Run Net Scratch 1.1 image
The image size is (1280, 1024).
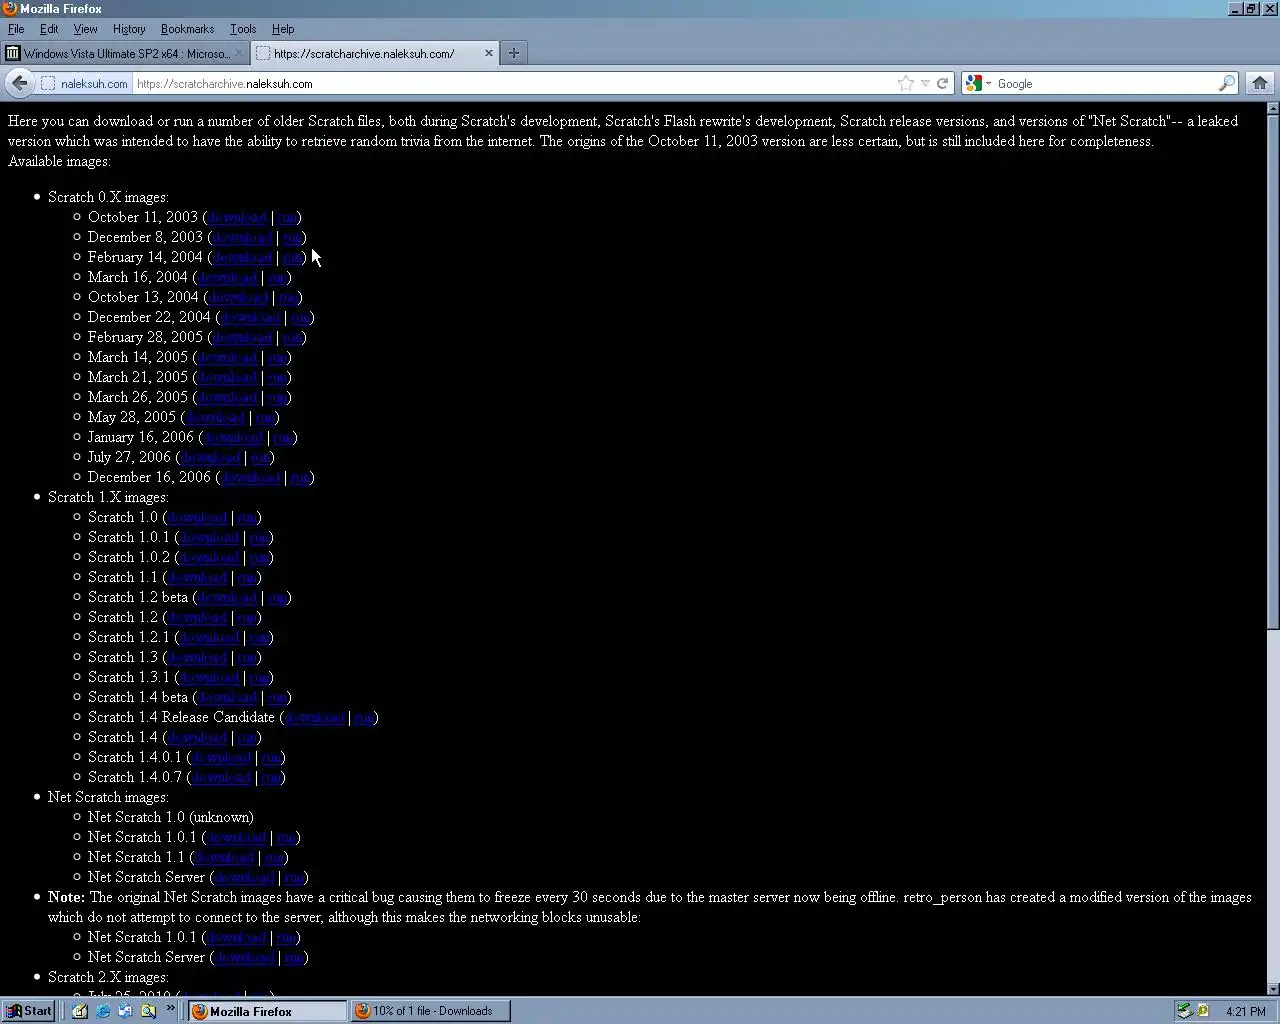(273, 857)
